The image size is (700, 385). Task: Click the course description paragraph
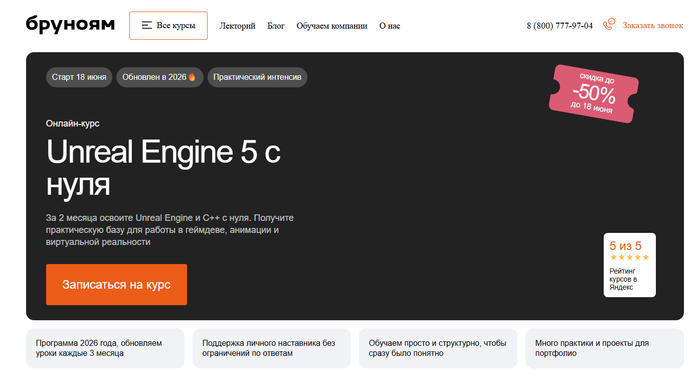170,230
